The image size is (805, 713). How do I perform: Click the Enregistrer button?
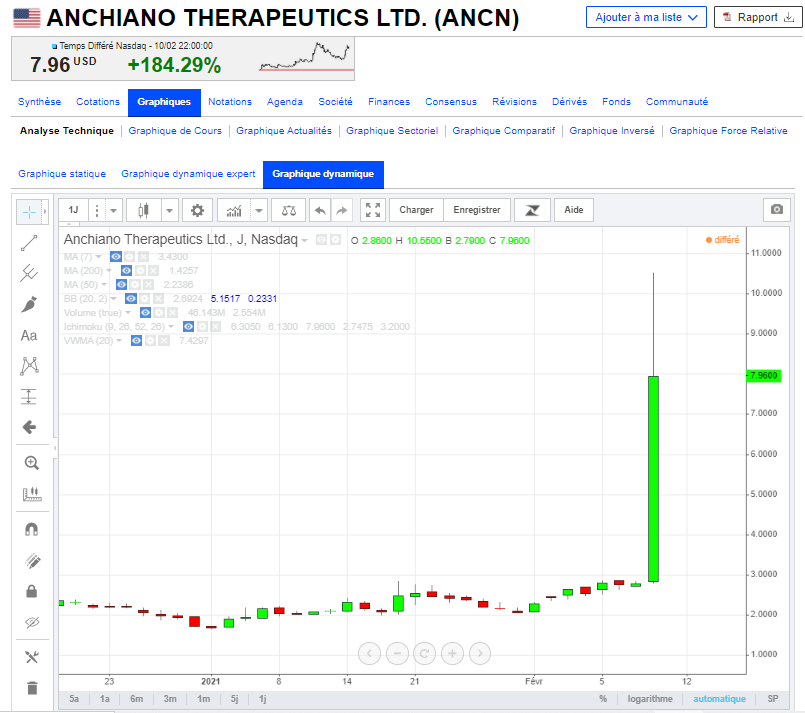tap(477, 210)
